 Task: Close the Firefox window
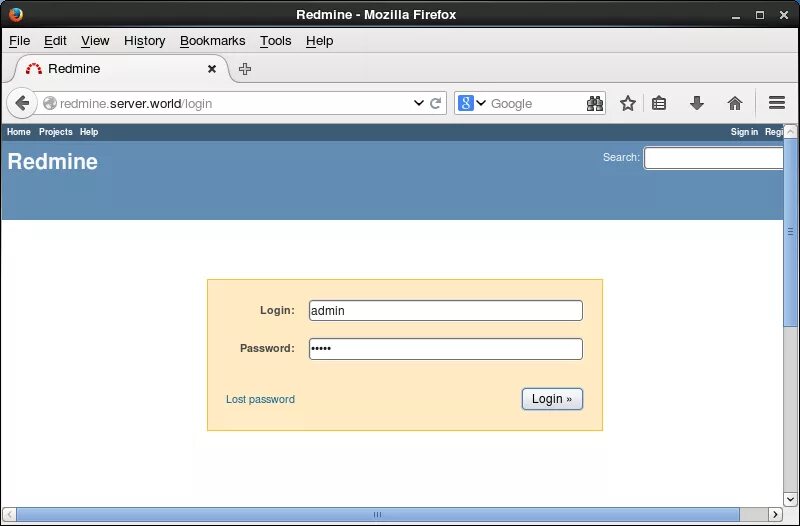click(784, 15)
